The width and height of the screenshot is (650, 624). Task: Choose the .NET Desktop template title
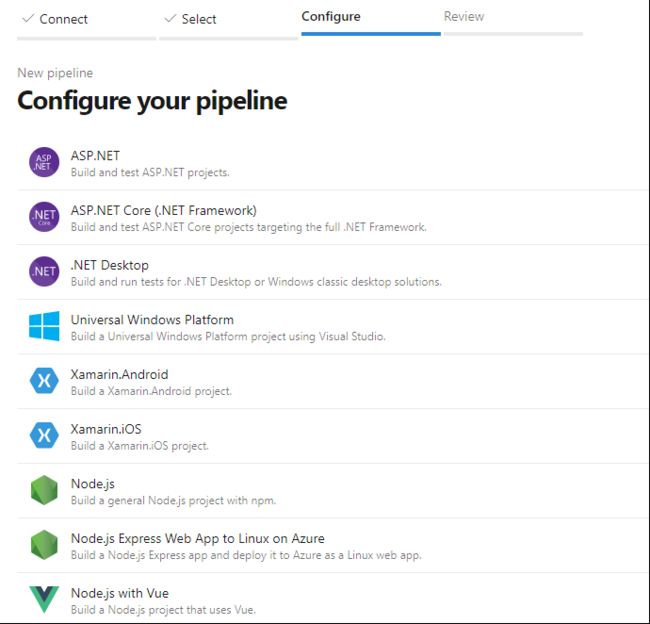point(110,265)
